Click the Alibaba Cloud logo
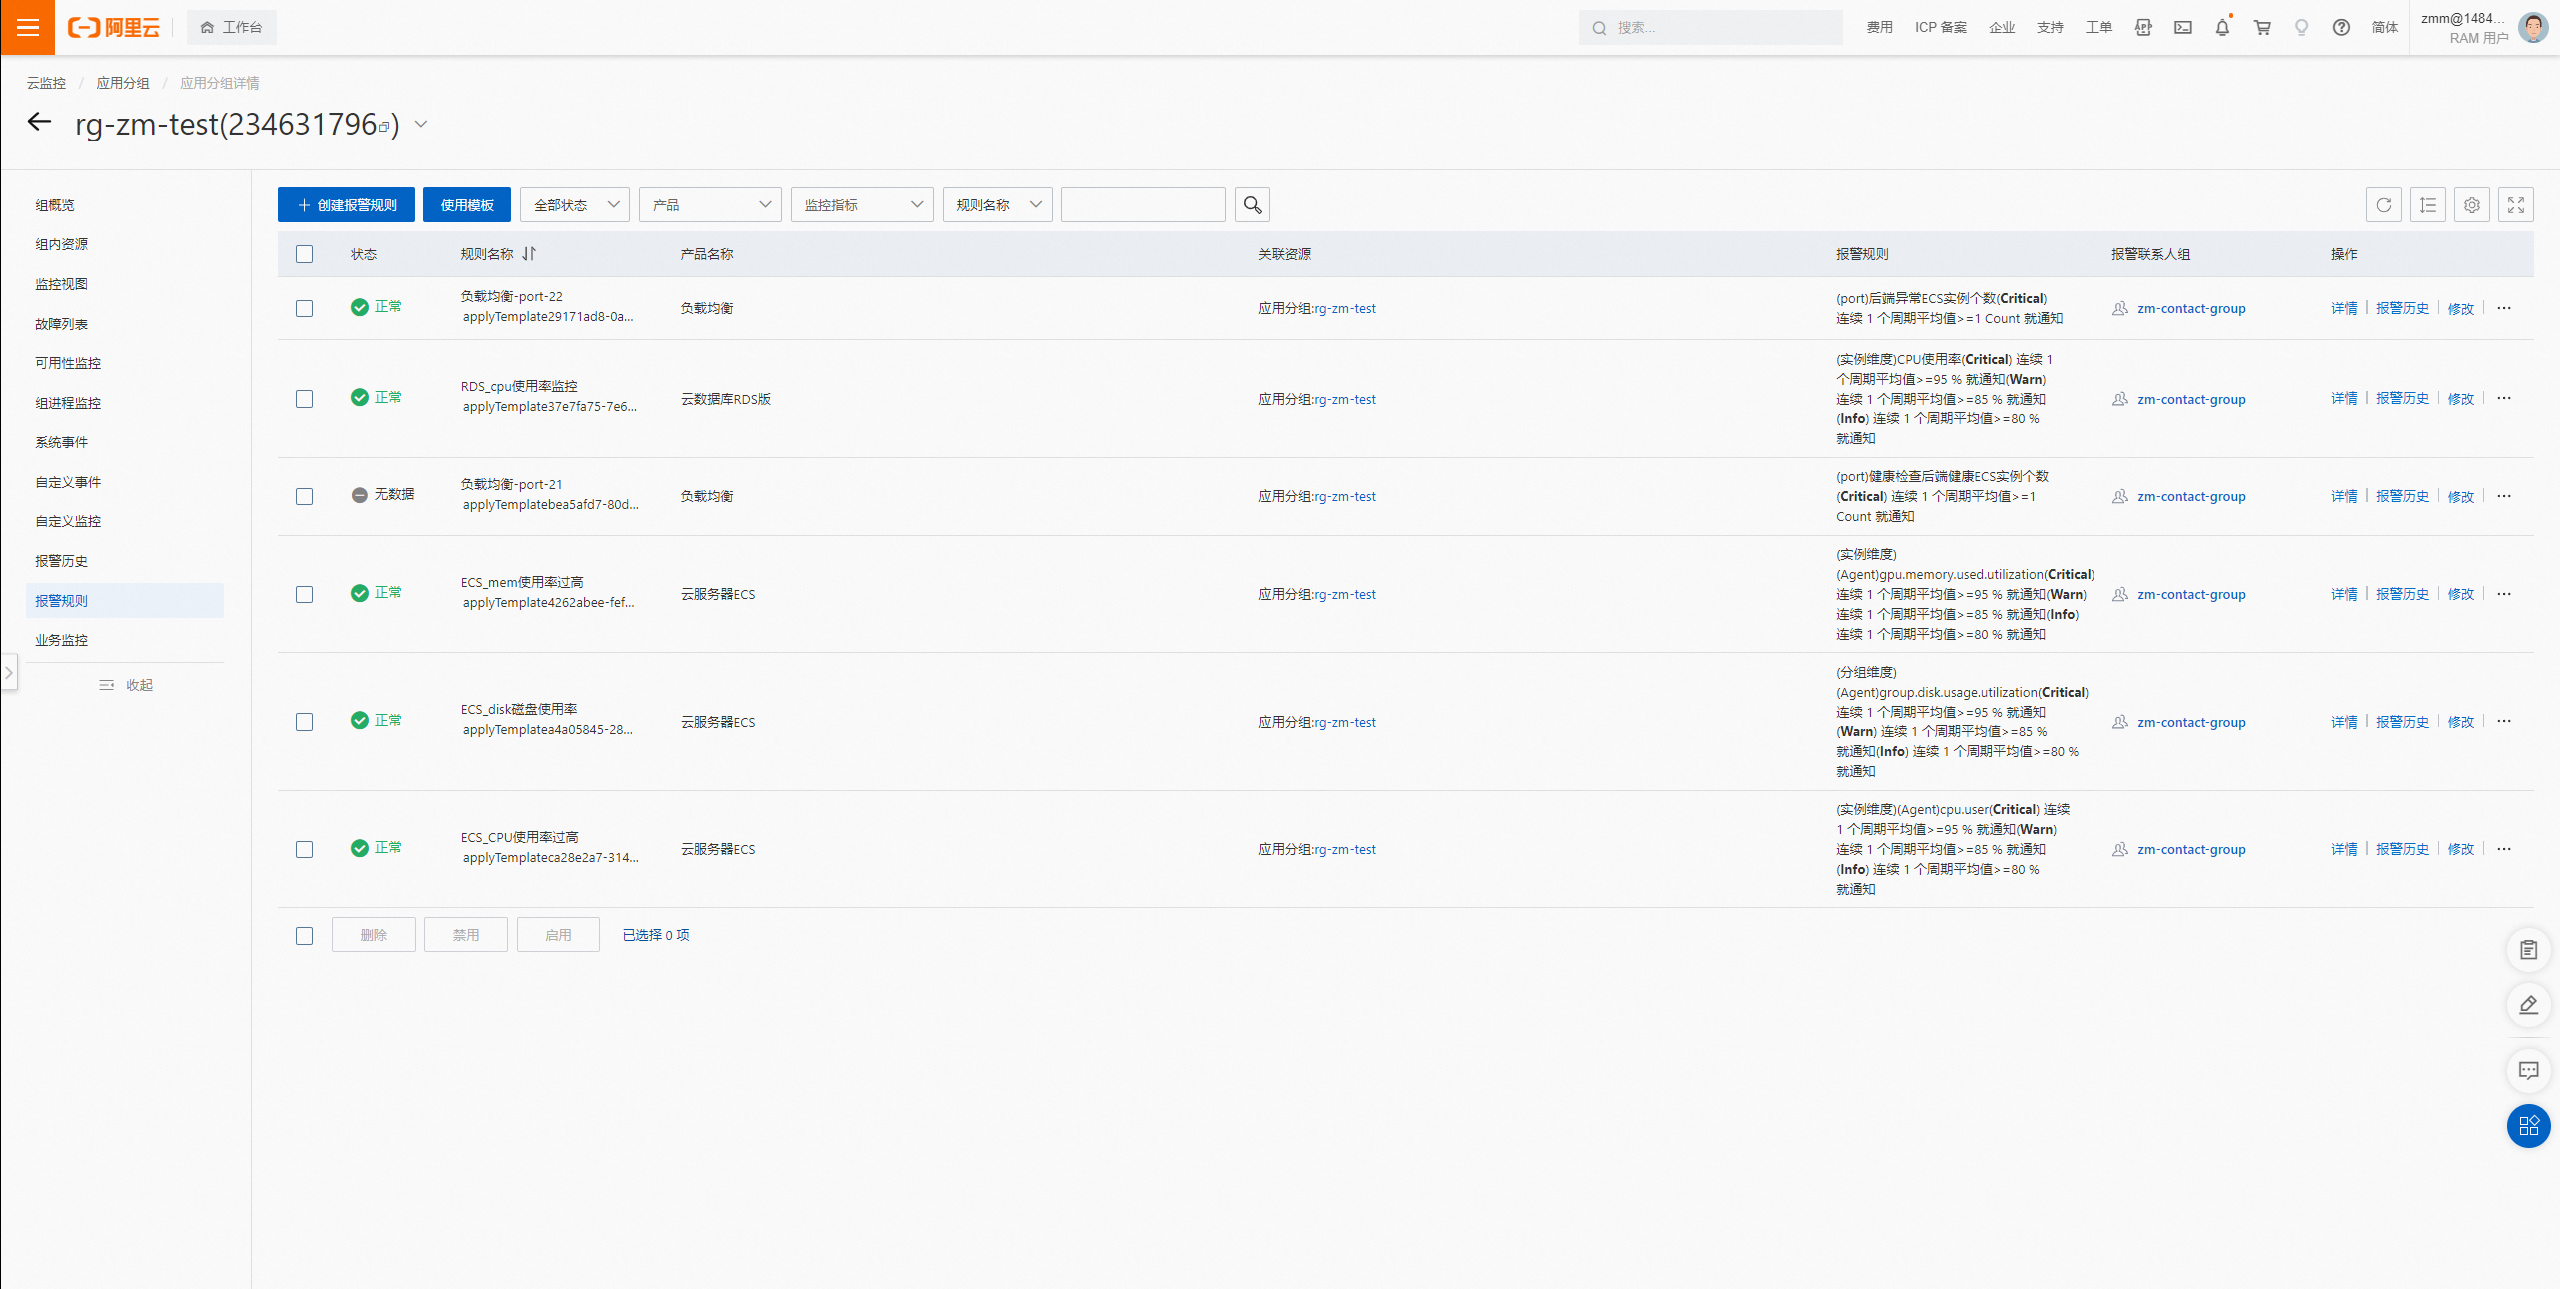 point(114,28)
